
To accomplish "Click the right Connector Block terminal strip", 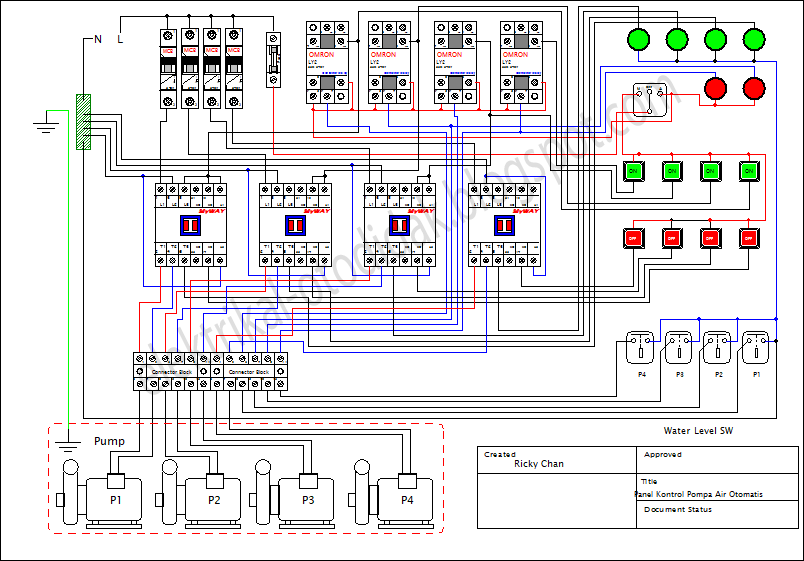I will tap(249, 371).
